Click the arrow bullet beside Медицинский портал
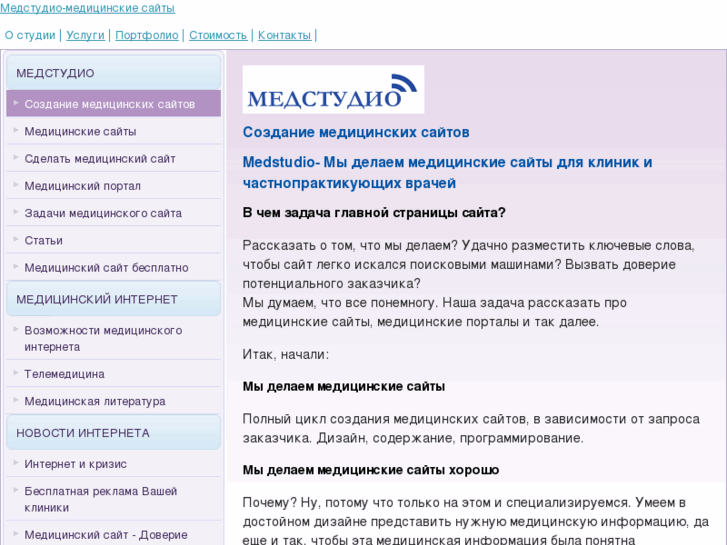The image size is (727, 545). tap(16, 185)
